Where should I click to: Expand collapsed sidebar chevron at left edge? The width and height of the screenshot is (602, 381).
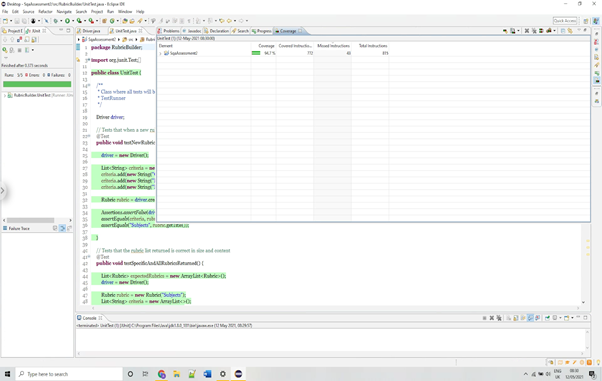pyautogui.click(x=2, y=190)
